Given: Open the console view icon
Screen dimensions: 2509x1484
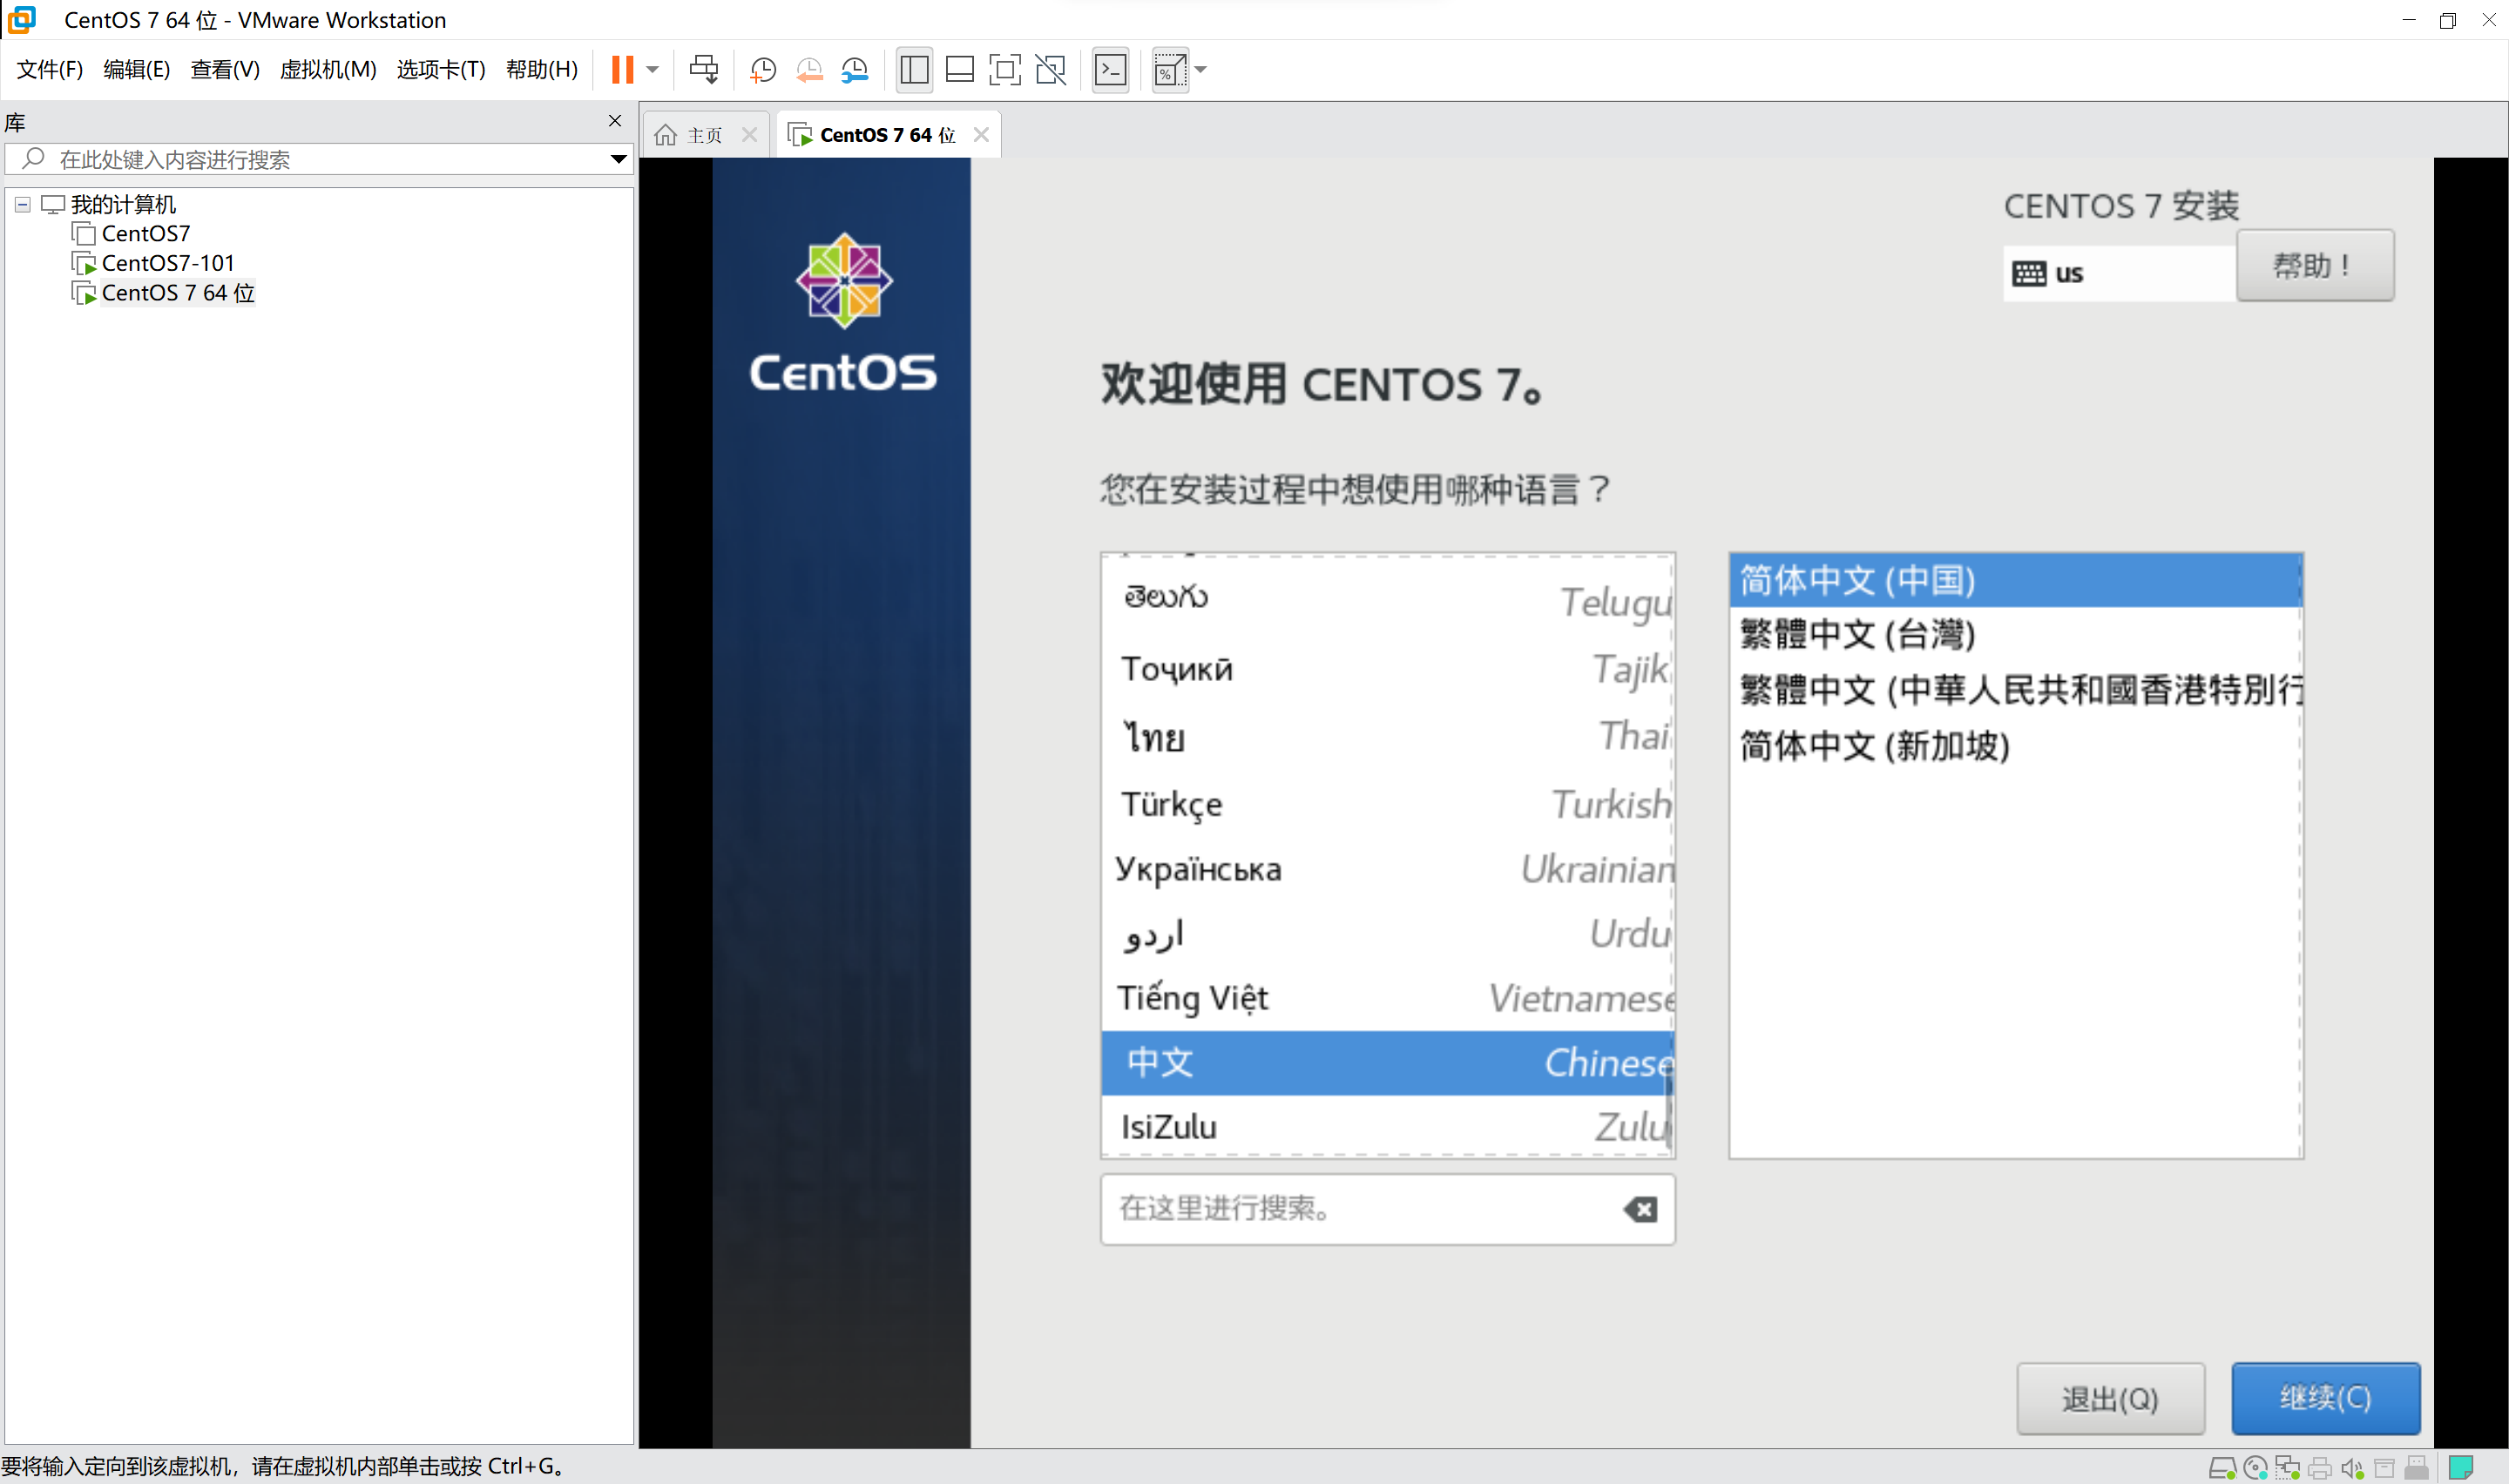Looking at the screenshot, I should point(1110,69).
